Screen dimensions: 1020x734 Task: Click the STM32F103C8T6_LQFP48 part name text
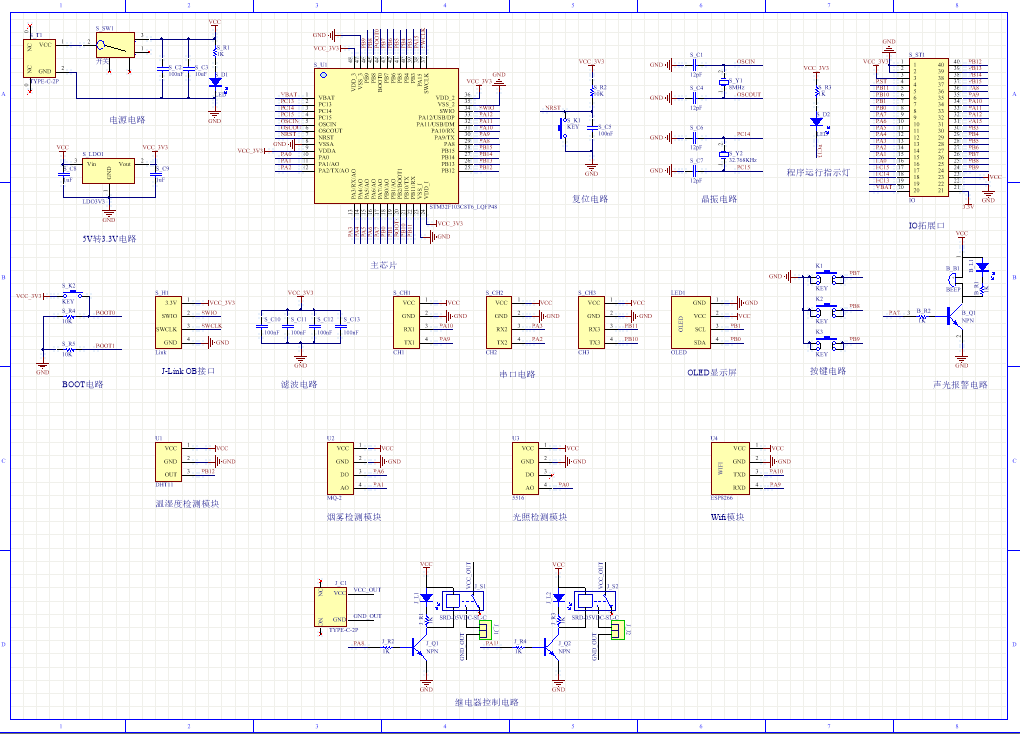pos(463,207)
